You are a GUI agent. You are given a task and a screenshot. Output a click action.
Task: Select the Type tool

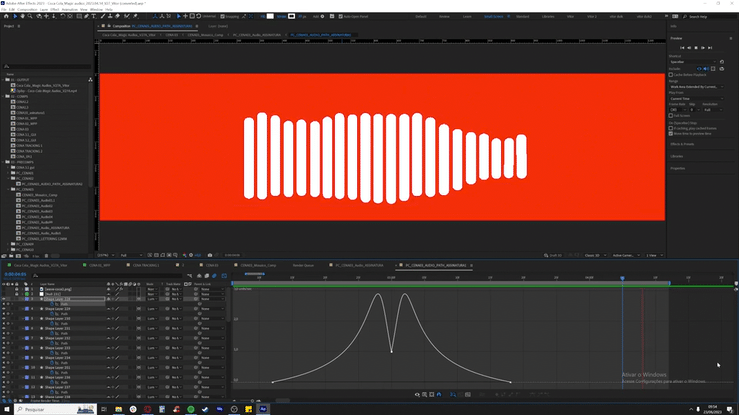(94, 16)
